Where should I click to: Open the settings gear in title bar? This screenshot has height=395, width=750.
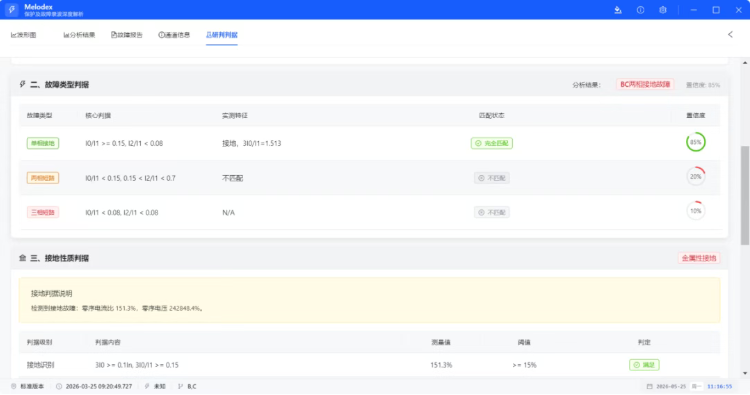coord(662,10)
